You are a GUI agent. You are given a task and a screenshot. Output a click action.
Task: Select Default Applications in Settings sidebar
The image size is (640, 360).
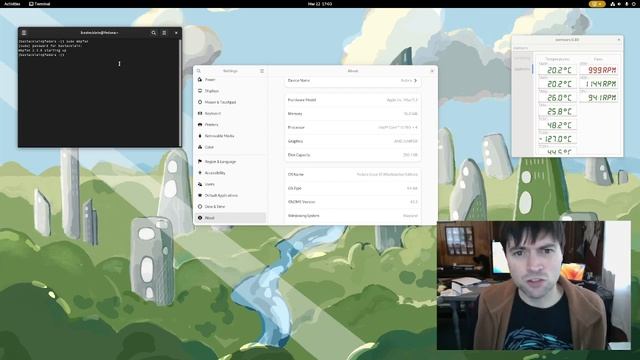coord(230,195)
